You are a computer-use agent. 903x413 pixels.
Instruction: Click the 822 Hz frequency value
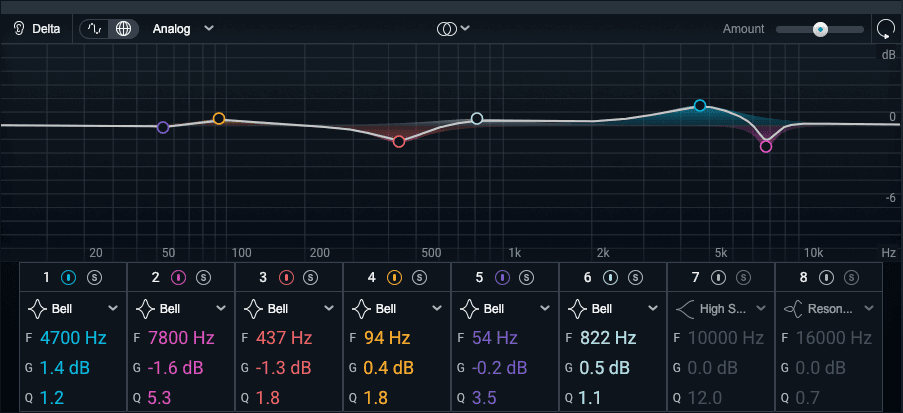[608, 338]
